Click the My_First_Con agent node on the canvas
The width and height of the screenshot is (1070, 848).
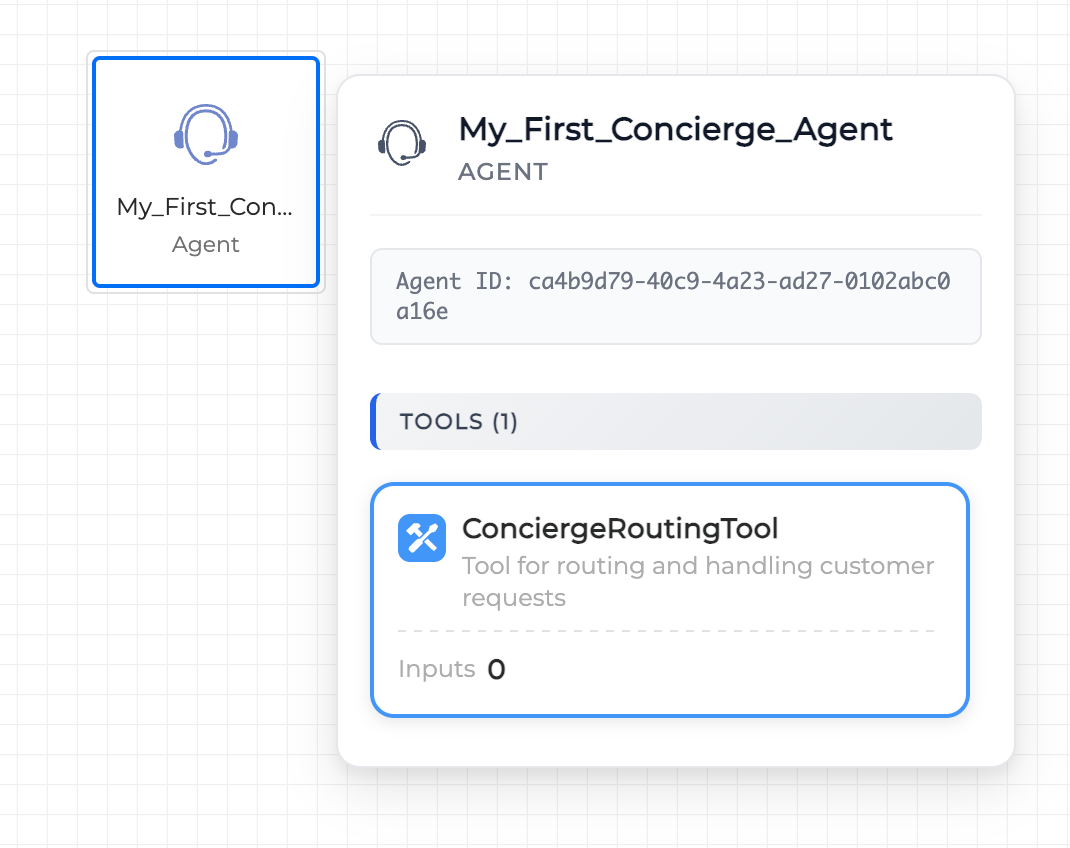[205, 172]
